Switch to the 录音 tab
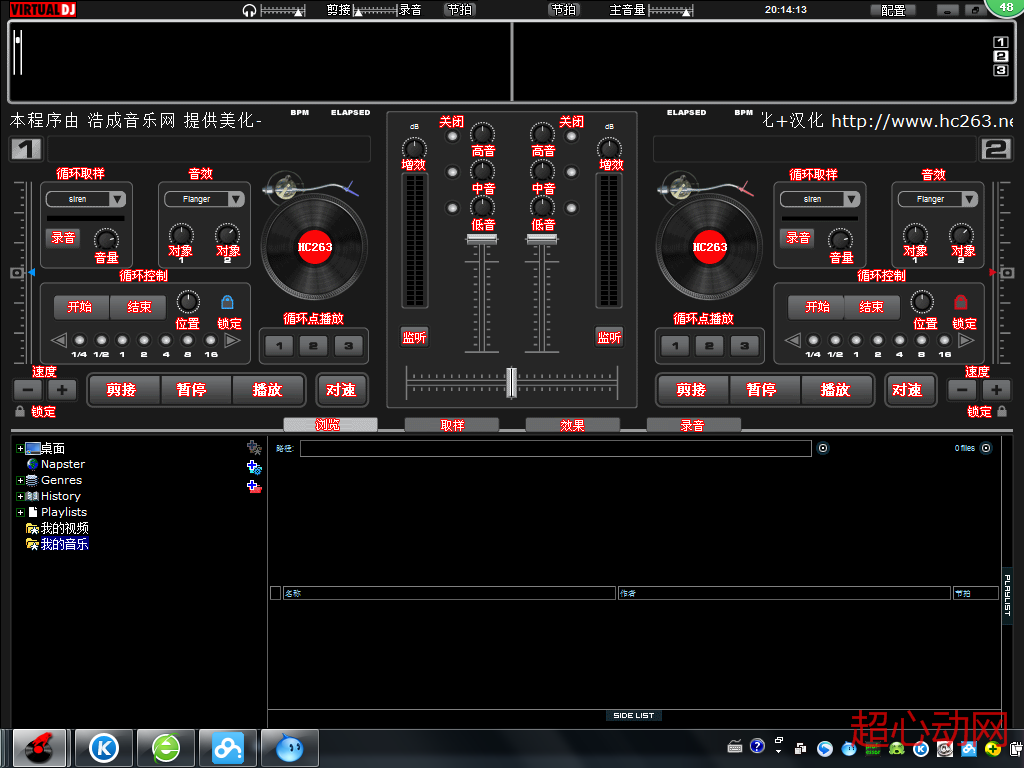 tap(694, 425)
